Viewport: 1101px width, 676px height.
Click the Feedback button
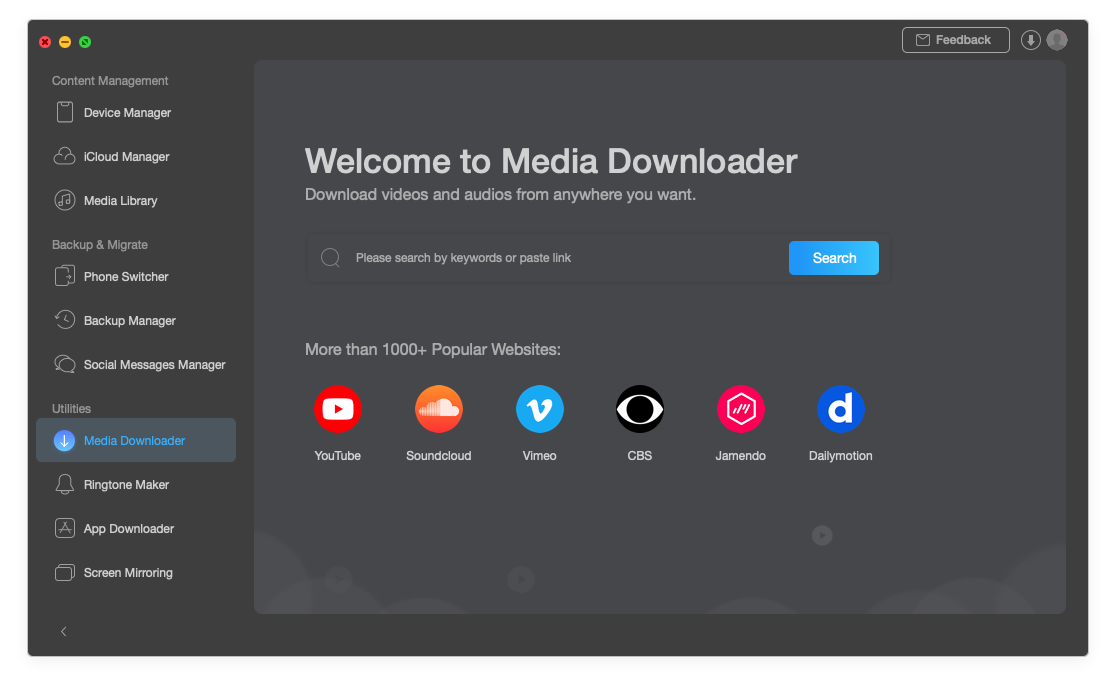[x=955, y=40]
